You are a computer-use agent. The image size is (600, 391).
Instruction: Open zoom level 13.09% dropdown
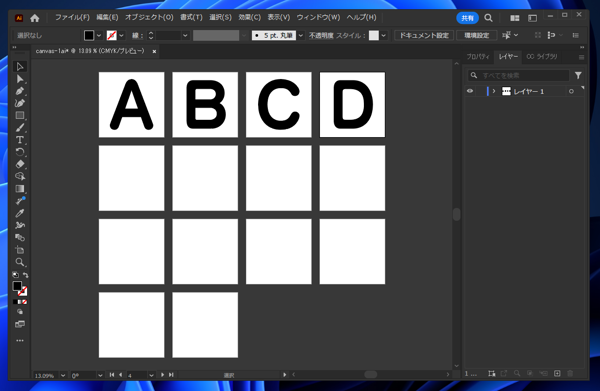tap(63, 375)
